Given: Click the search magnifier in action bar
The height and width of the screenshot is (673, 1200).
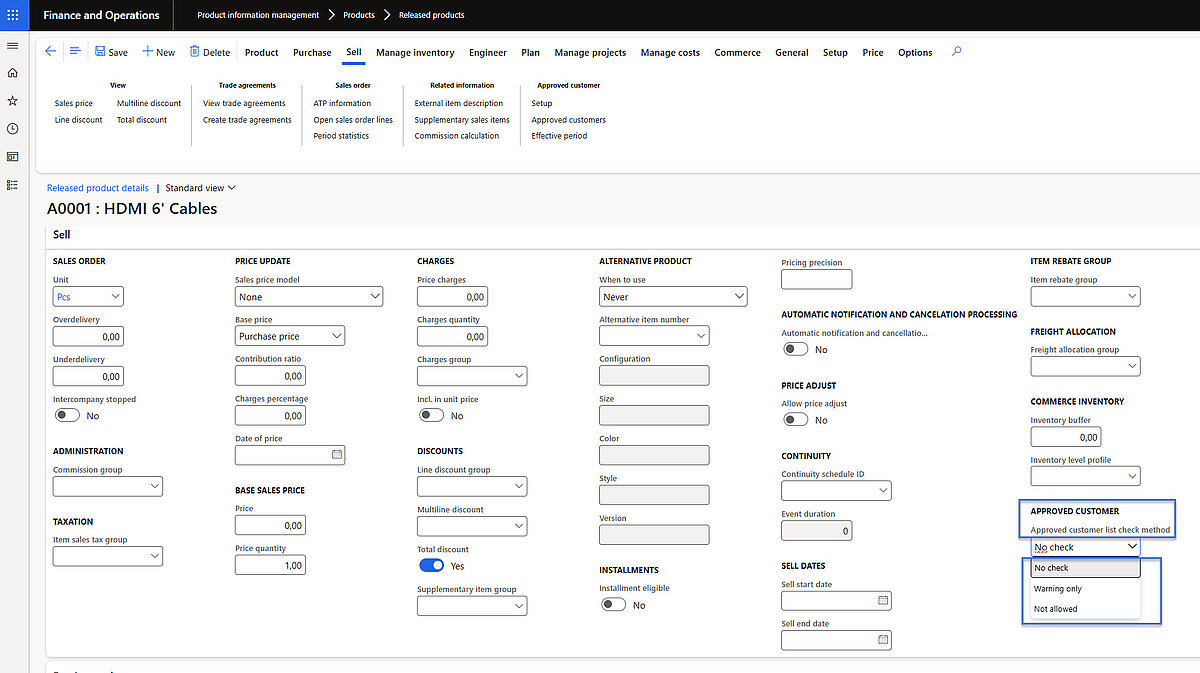Looking at the screenshot, I should [956, 51].
